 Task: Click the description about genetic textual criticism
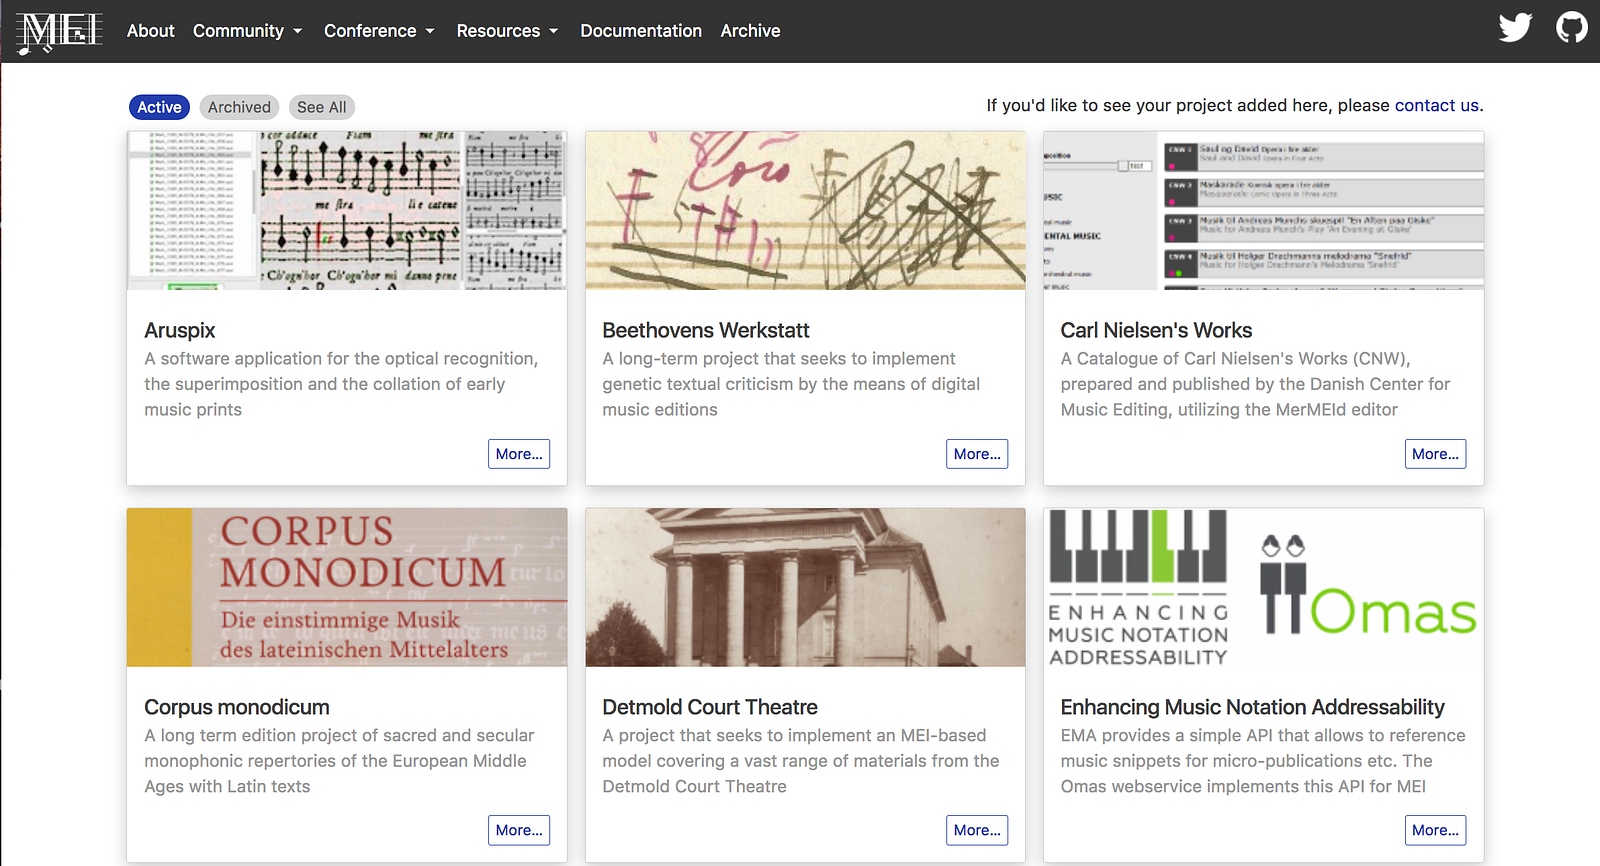point(791,384)
